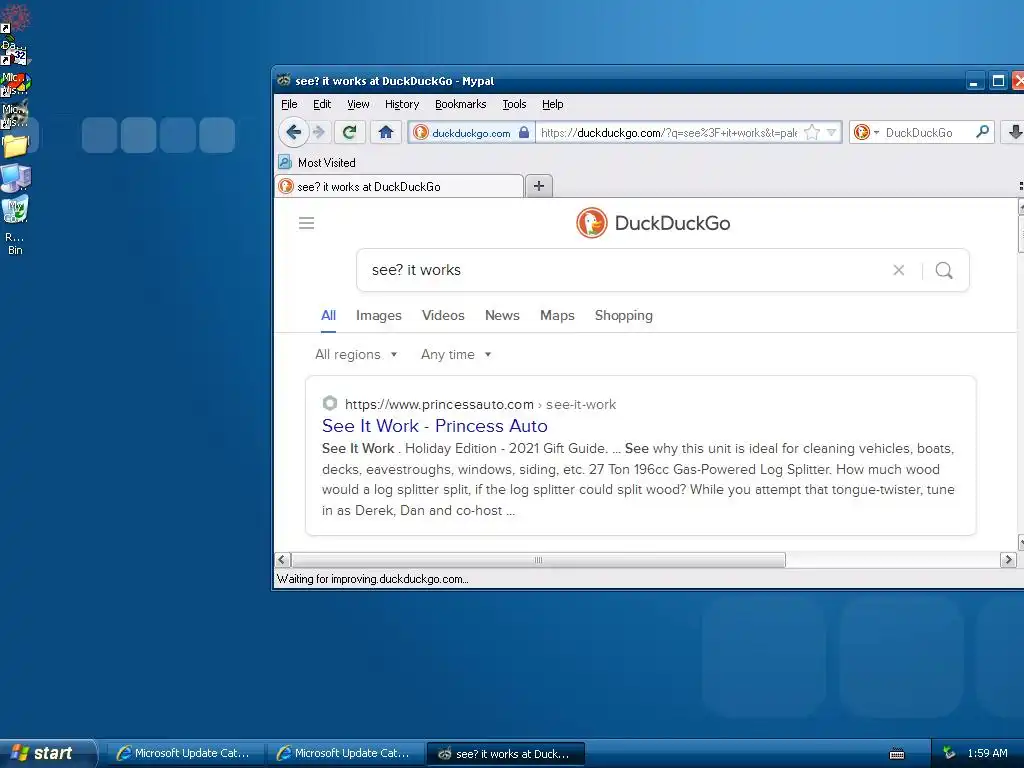Open the downloads arrow icon
Viewport: 1024px width, 768px height.
(x=1015, y=133)
